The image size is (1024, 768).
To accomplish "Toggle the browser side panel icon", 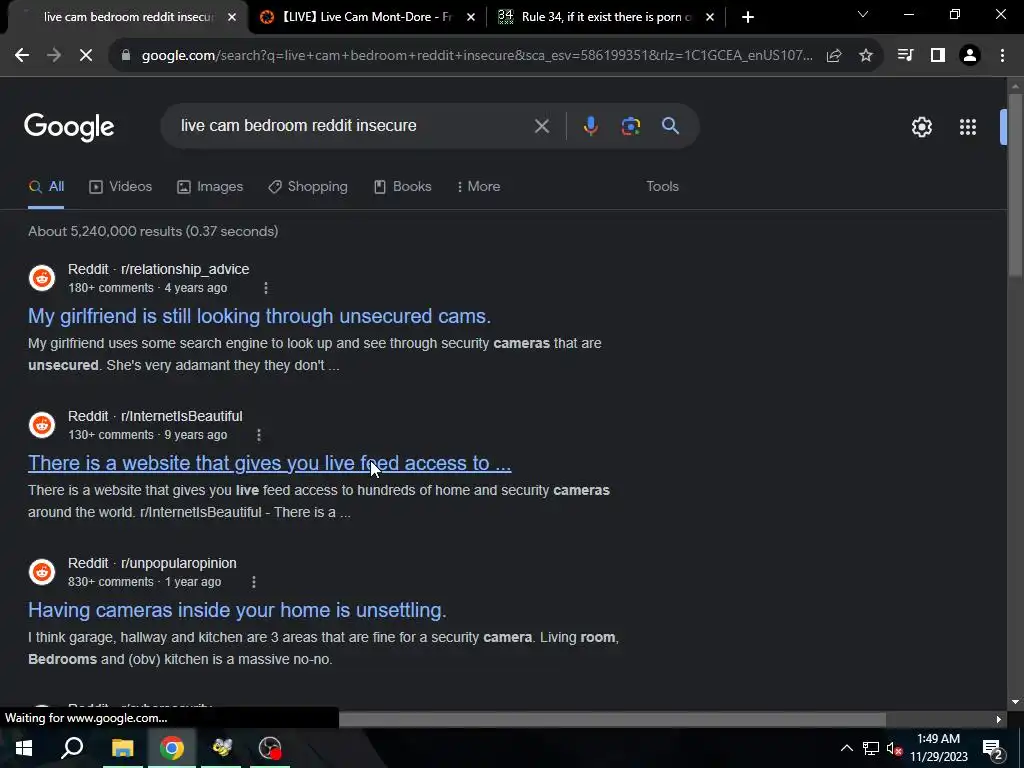I will click(x=938, y=56).
